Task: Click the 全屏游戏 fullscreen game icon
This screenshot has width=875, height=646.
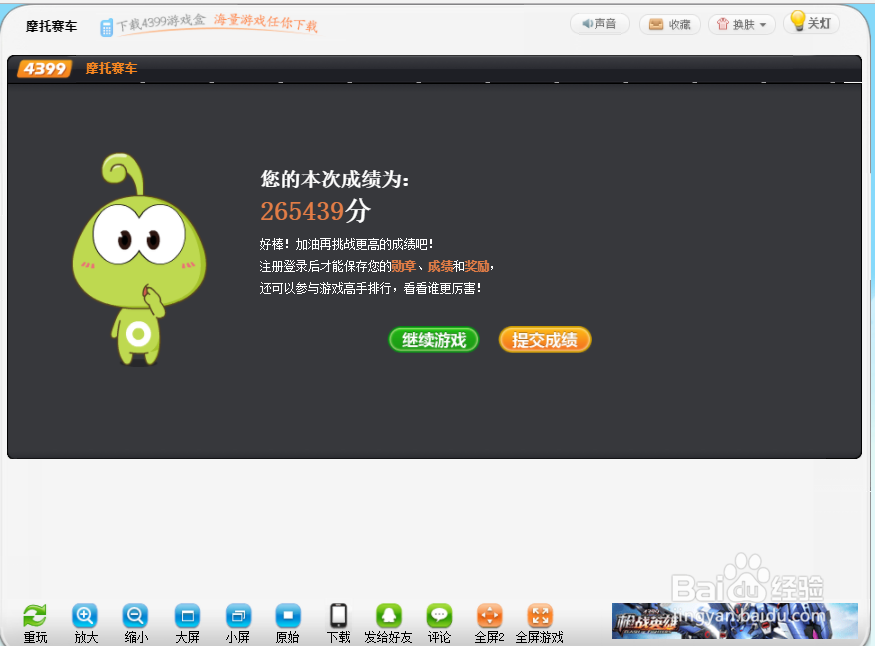Action: click(540, 616)
